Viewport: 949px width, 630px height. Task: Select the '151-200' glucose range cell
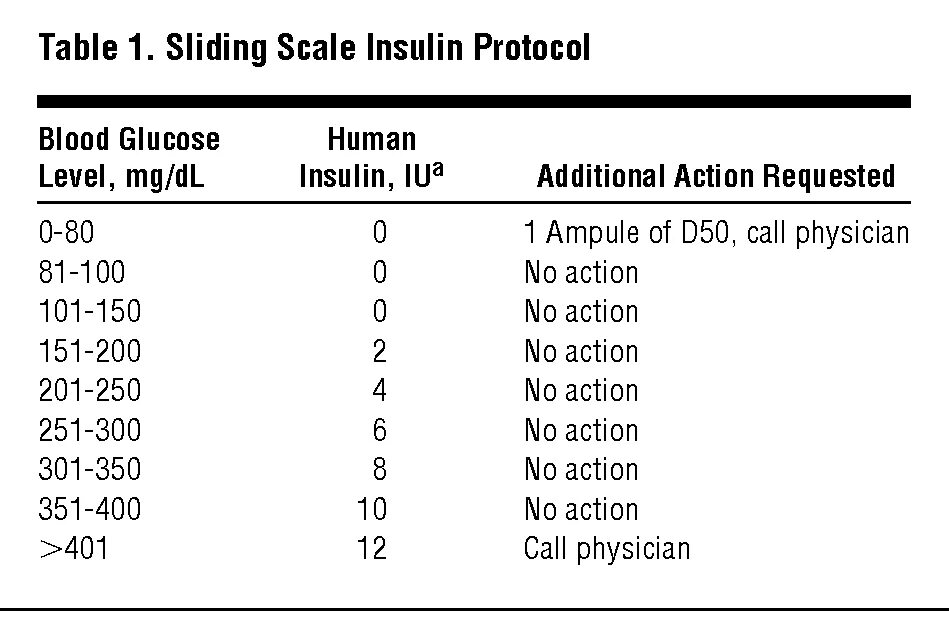click(90, 351)
